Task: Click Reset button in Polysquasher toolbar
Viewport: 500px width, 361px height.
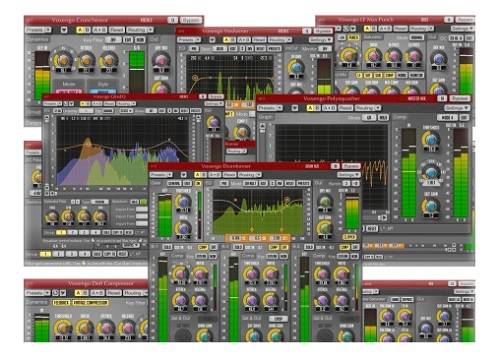Action: coord(346,108)
